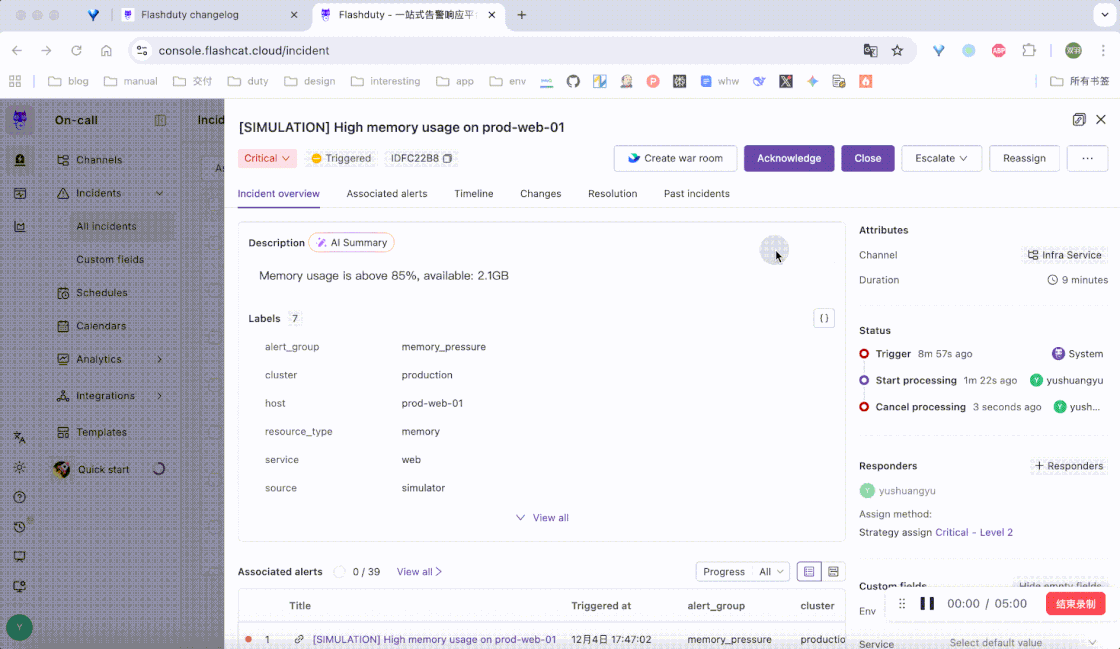Click the translate icon in browser address bar

871,50
